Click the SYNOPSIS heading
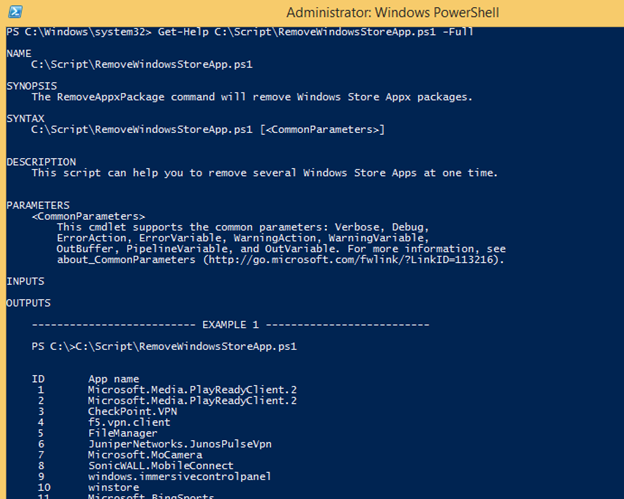The image size is (624, 499). (x=32, y=86)
